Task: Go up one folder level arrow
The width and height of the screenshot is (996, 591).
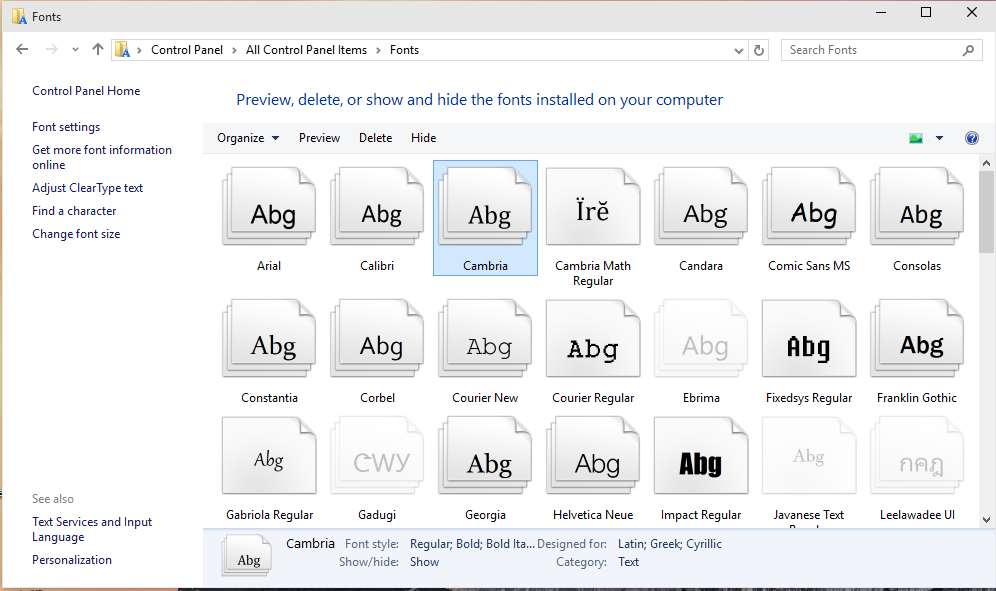Action: click(97, 50)
